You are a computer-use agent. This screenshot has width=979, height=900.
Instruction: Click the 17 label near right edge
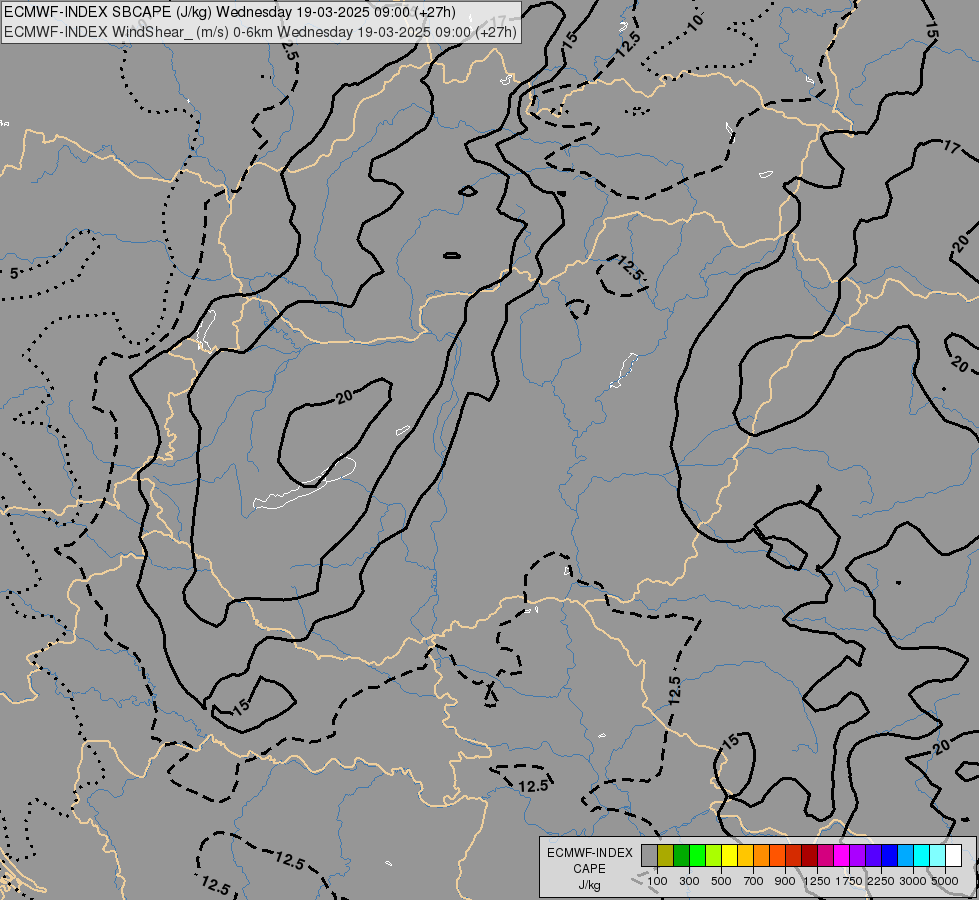point(951,147)
